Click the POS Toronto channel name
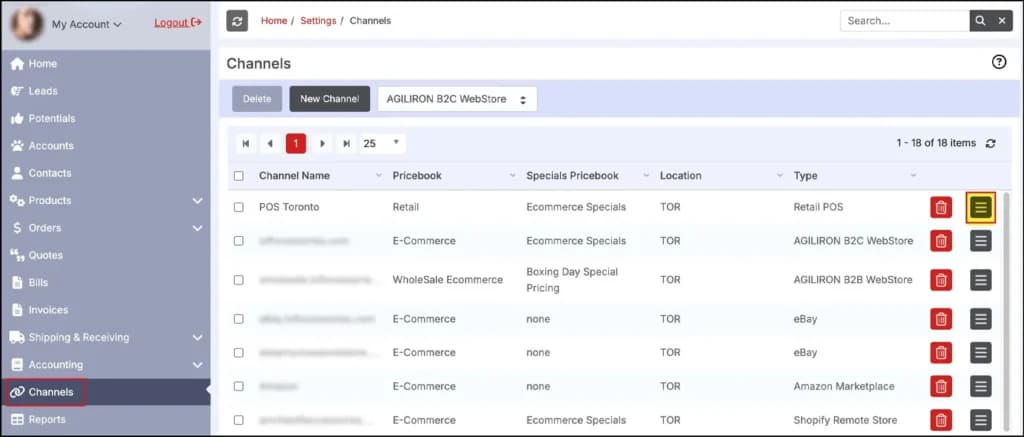Viewport: 1024px width, 437px height. tap(289, 207)
